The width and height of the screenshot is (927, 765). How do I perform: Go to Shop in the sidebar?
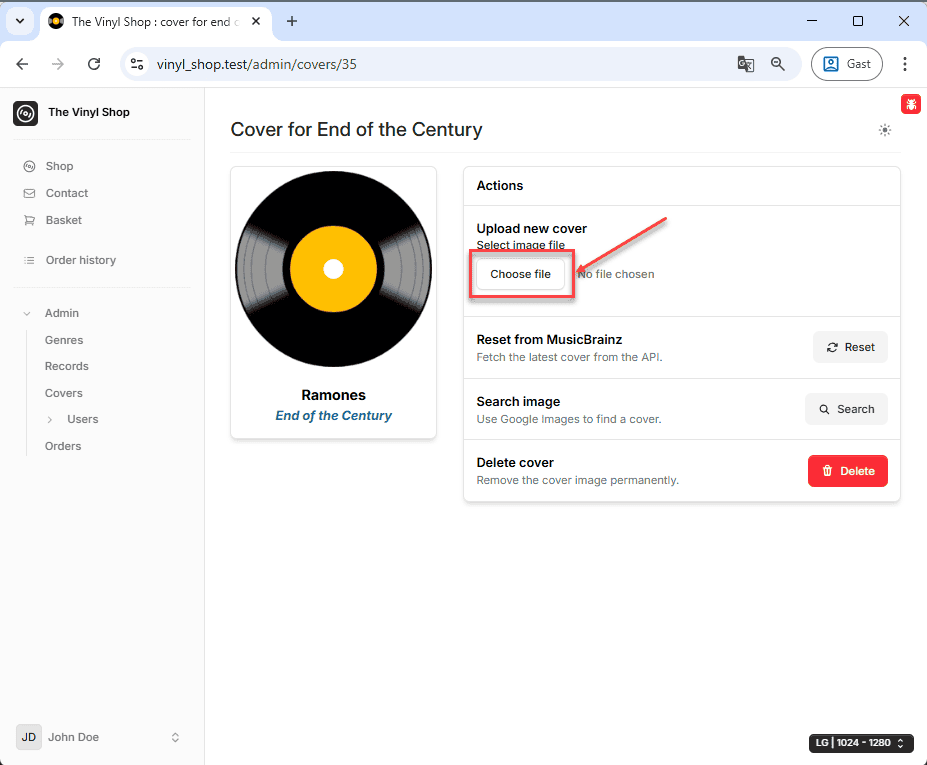pyautogui.click(x=59, y=166)
